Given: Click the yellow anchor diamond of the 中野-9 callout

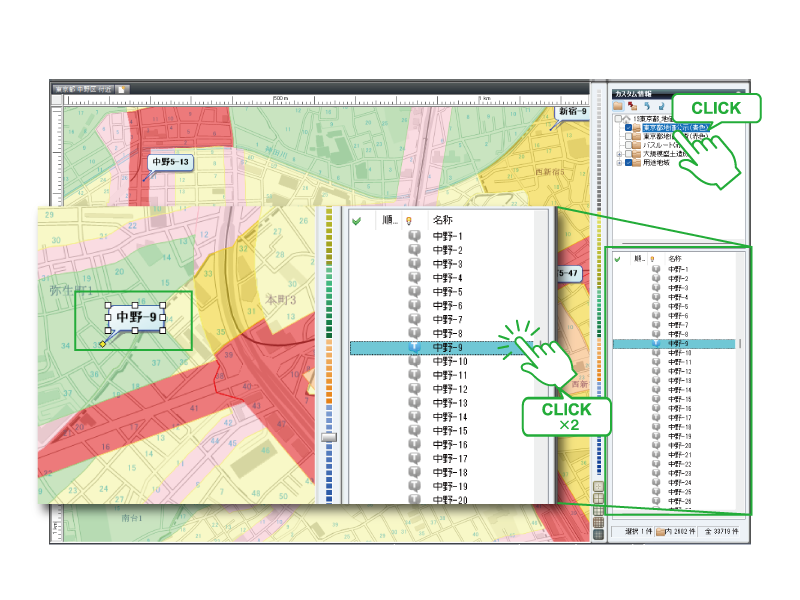Looking at the screenshot, I should click(x=103, y=344).
